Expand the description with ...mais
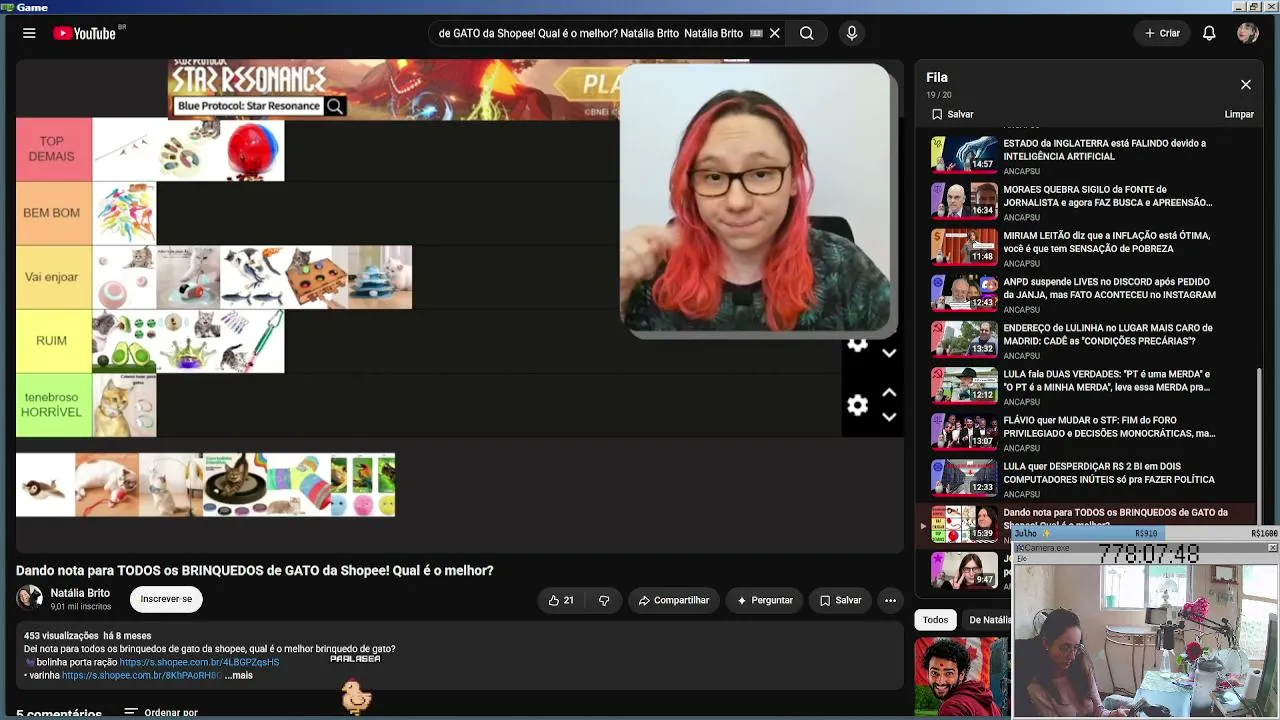 coord(239,675)
